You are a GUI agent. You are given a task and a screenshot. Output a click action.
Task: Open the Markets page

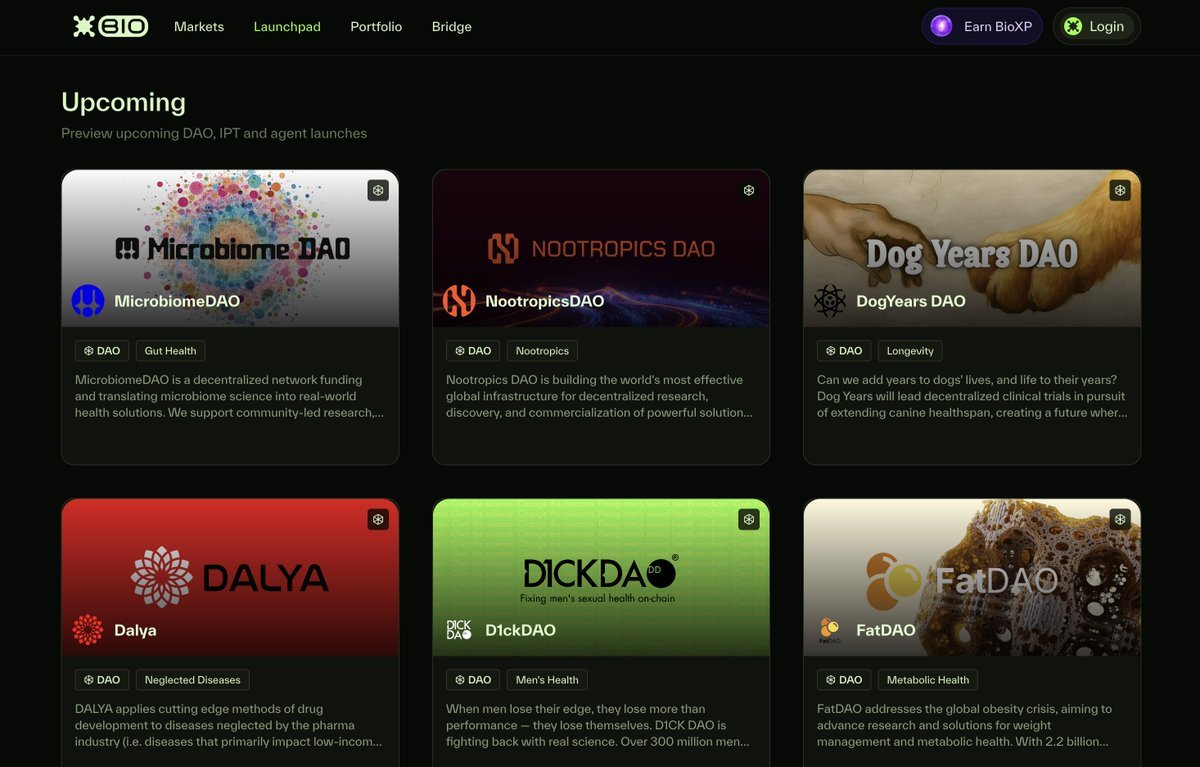point(199,27)
